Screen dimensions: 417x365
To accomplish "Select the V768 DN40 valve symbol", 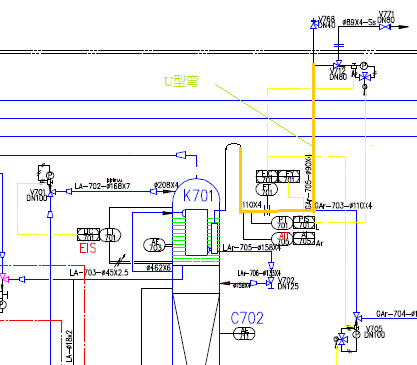I will click(x=314, y=24).
